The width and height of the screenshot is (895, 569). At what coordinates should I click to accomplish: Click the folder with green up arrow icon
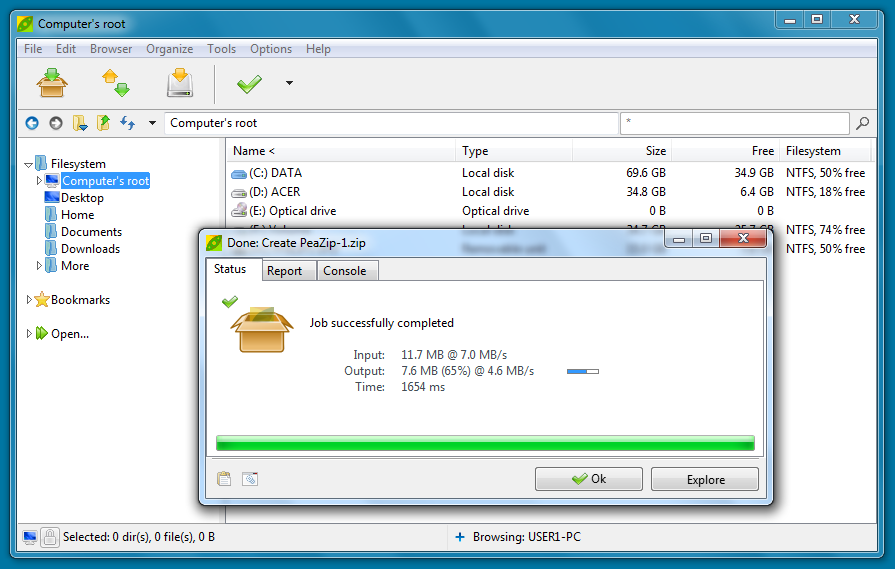pyautogui.click(x=103, y=123)
